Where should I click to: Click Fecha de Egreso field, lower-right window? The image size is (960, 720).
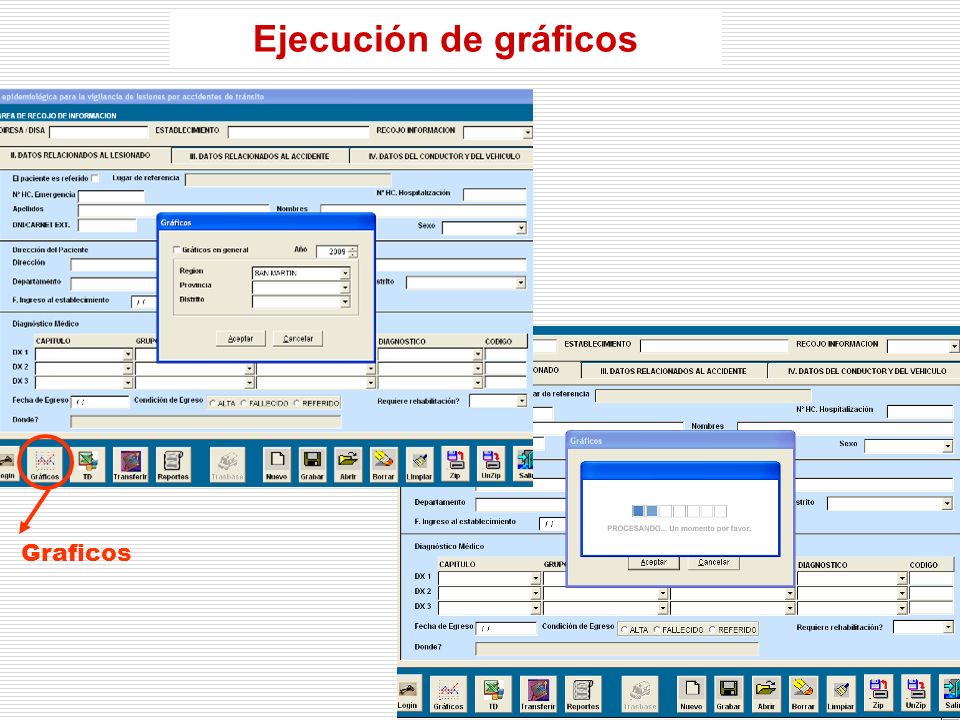(506, 629)
